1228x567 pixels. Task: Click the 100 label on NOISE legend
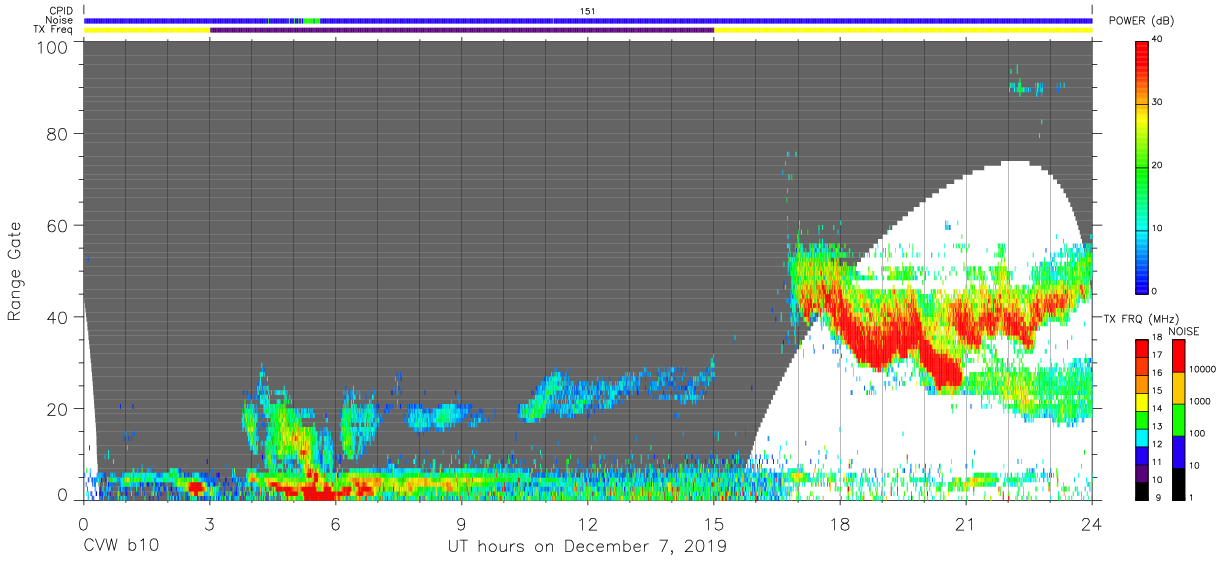coord(1197,433)
